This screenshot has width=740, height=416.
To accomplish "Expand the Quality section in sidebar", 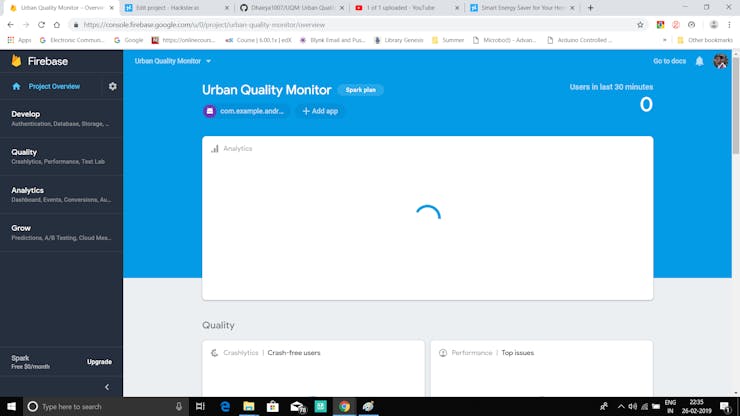I will point(61,156).
